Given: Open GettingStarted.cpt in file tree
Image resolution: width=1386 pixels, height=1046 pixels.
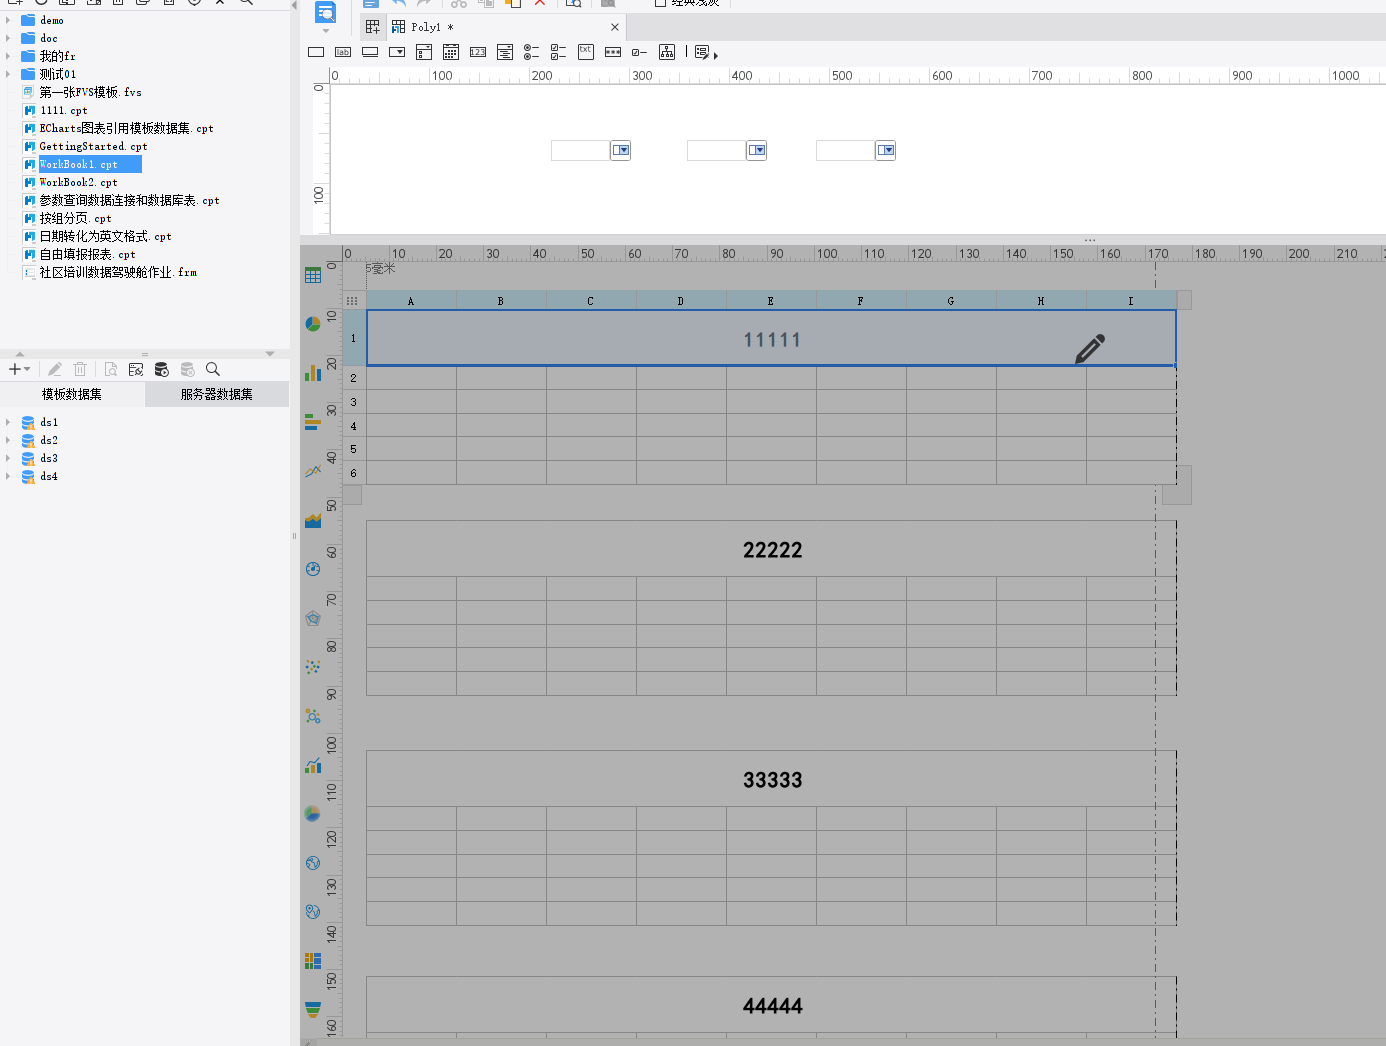Looking at the screenshot, I should coord(93,146).
